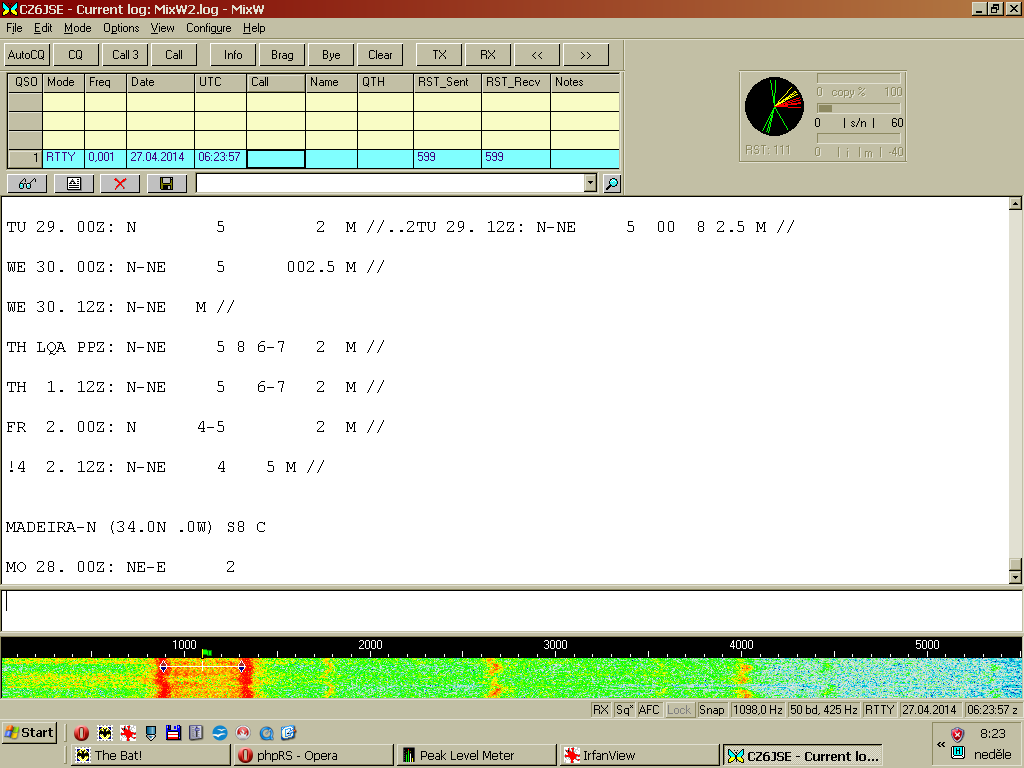Switch to Peak Level Meter taskbar window
This screenshot has height=768, width=1024.
tap(477, 756)
